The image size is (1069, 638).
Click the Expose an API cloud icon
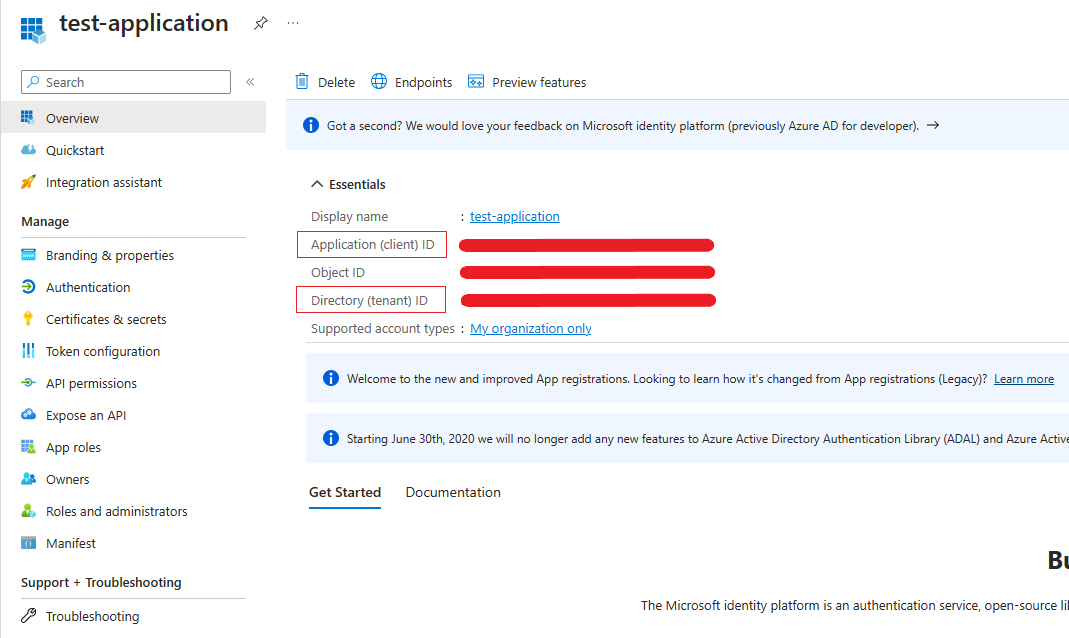(28, 414)
